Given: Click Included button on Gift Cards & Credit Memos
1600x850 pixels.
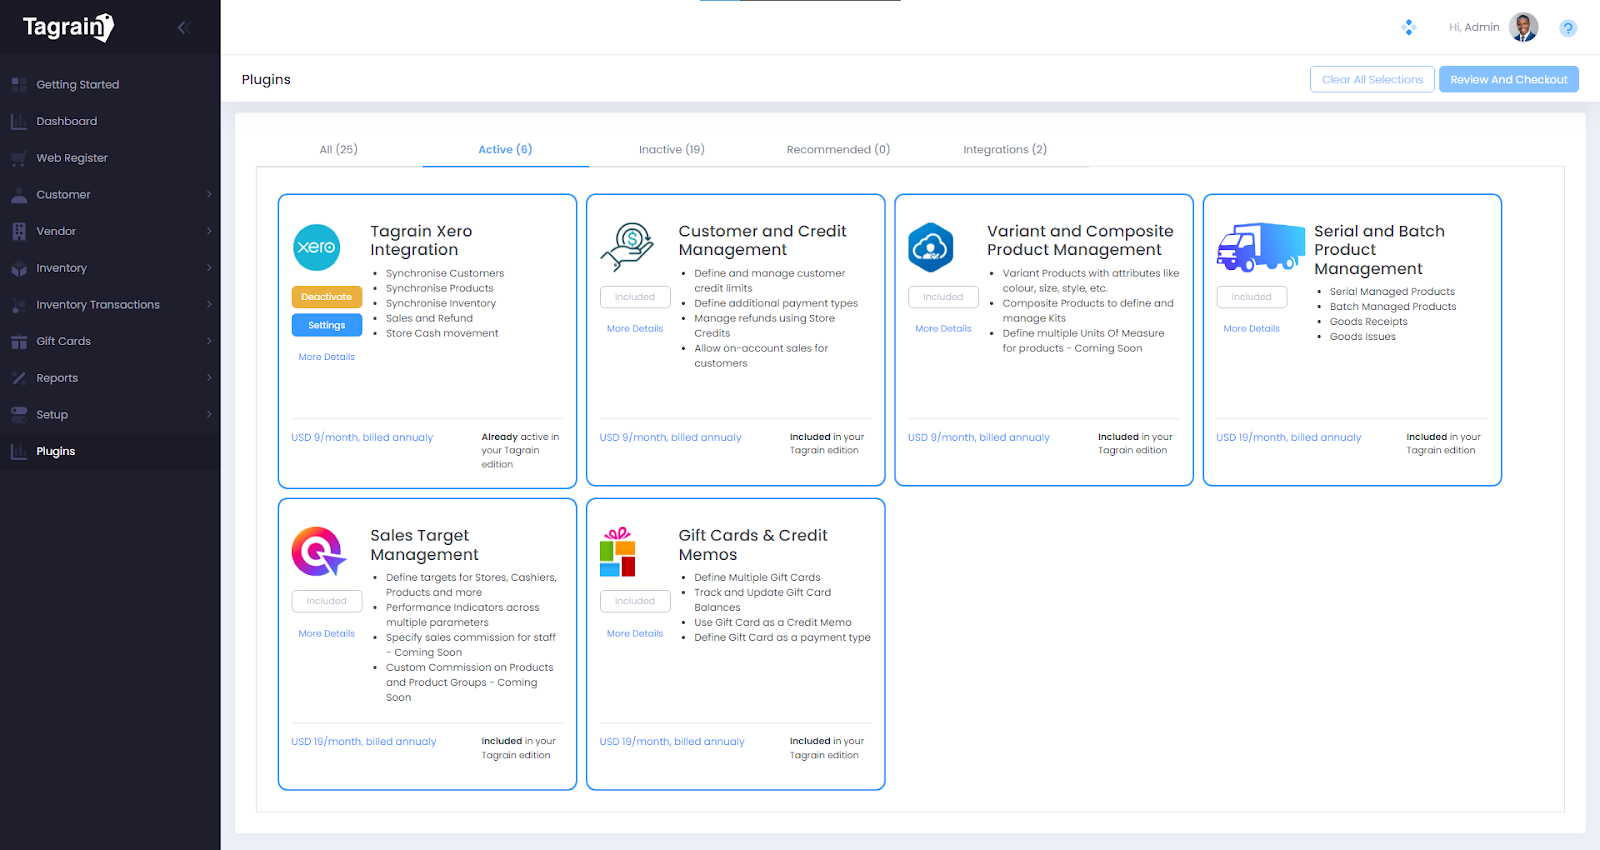Looking at the screenshot, I should click(x=635, y=601).
